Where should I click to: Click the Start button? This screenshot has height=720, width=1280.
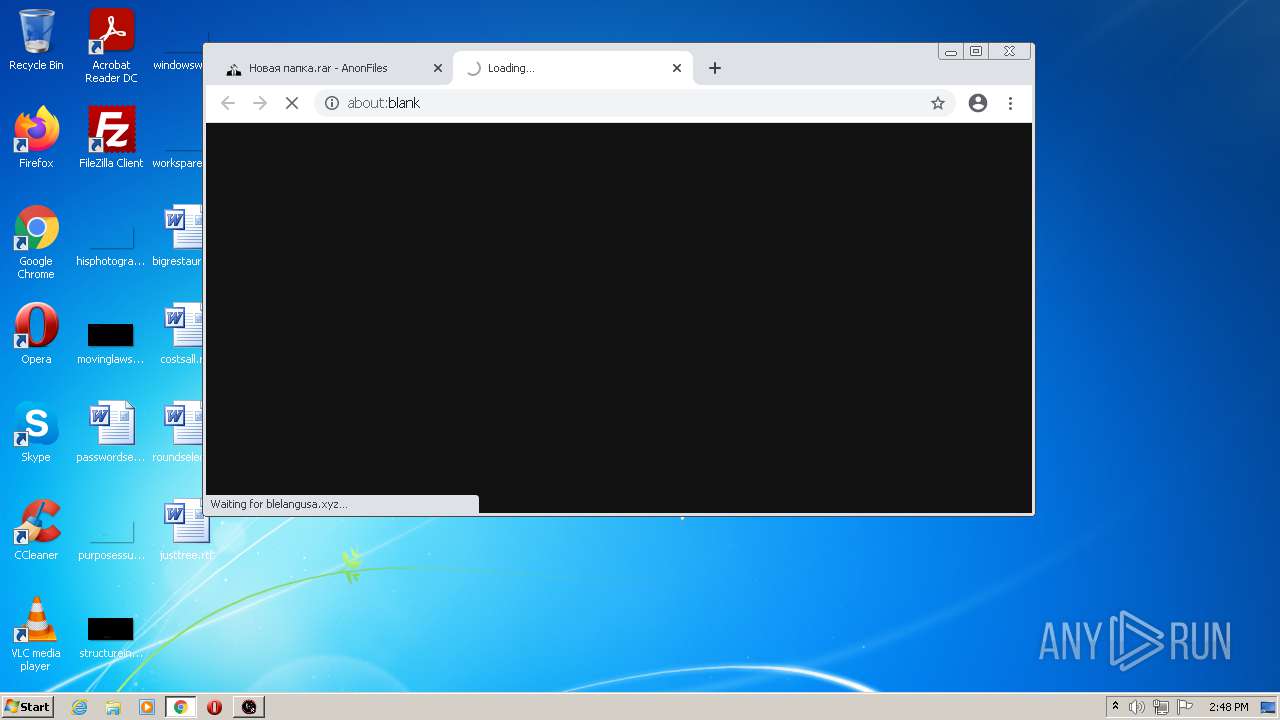click(27, 707)
